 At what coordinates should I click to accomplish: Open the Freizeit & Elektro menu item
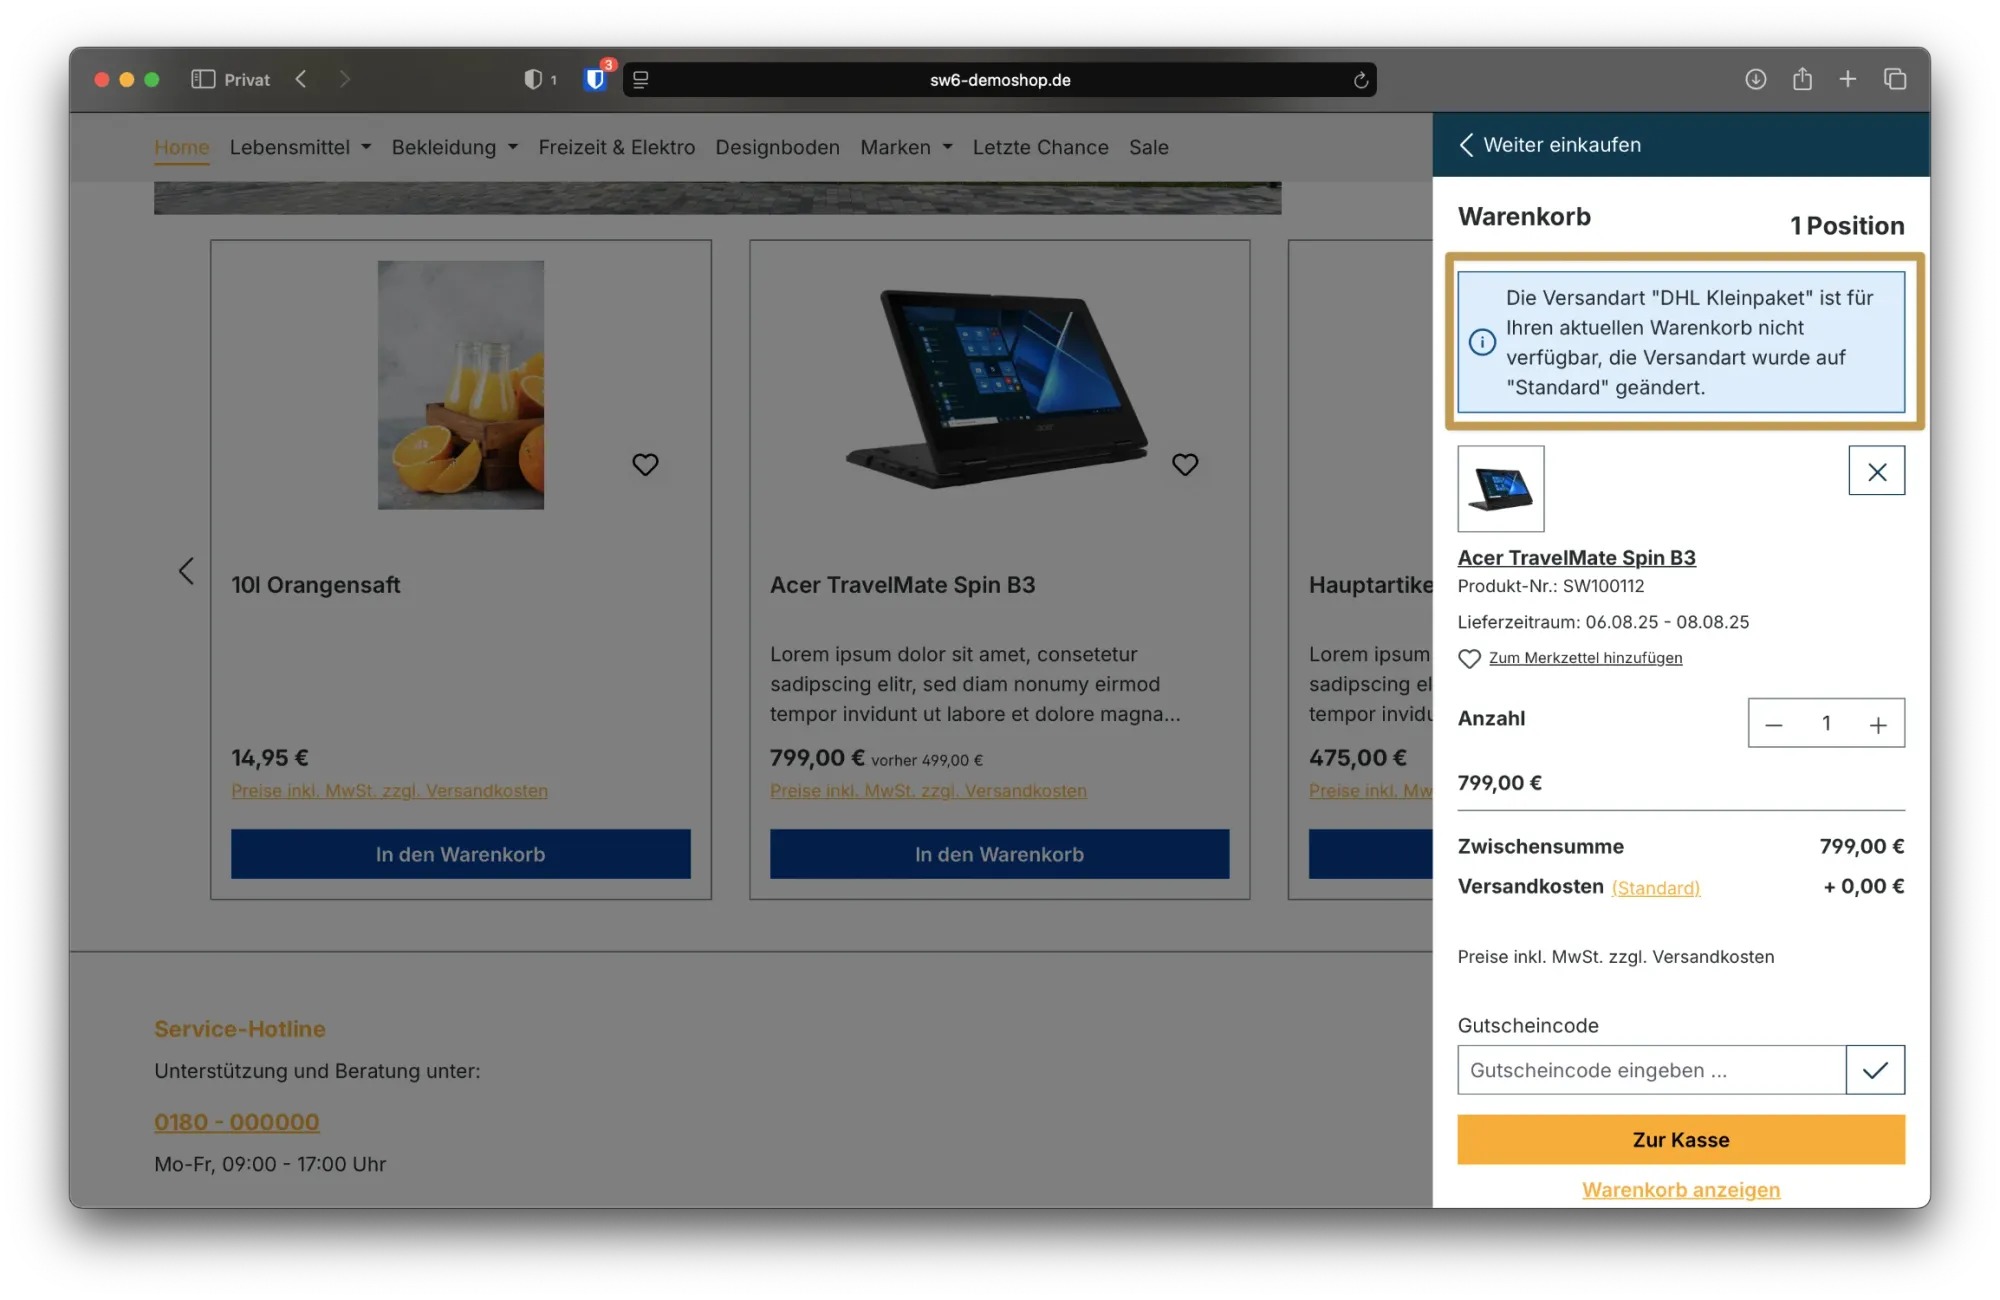pos(616,147)
